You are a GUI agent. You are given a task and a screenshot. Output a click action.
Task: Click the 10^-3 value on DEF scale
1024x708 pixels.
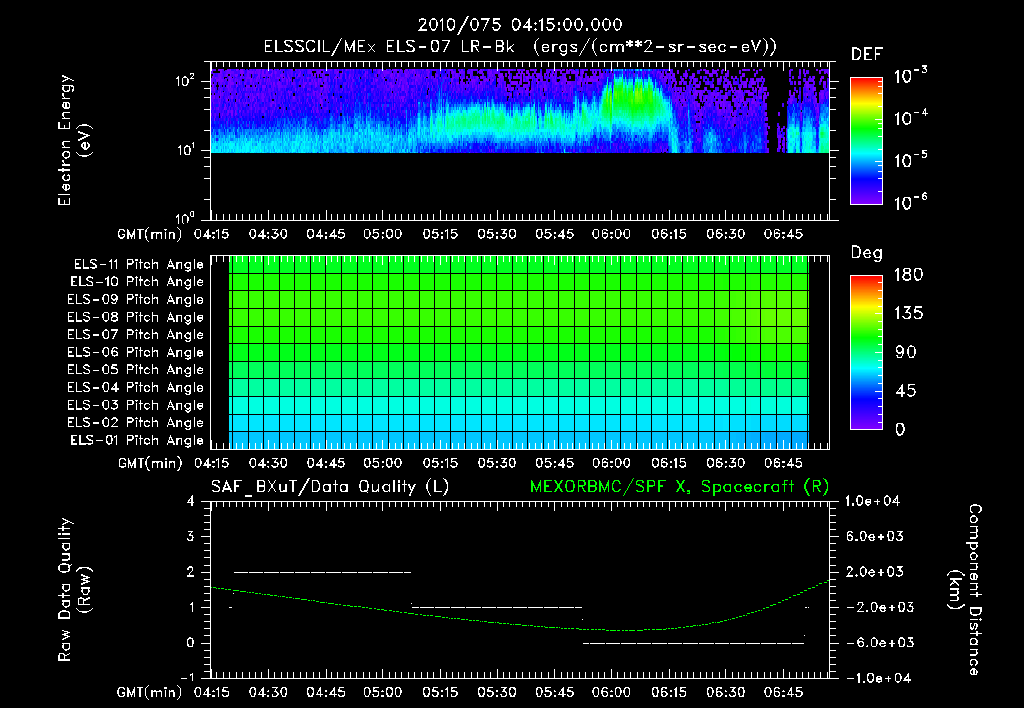pos(910,76)
